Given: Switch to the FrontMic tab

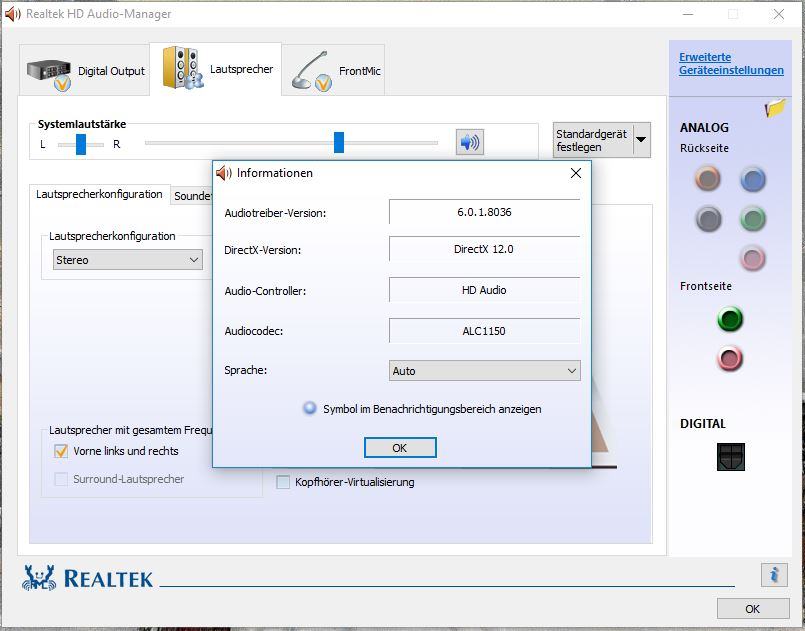Looking at the screenshot, I should 333,71.
